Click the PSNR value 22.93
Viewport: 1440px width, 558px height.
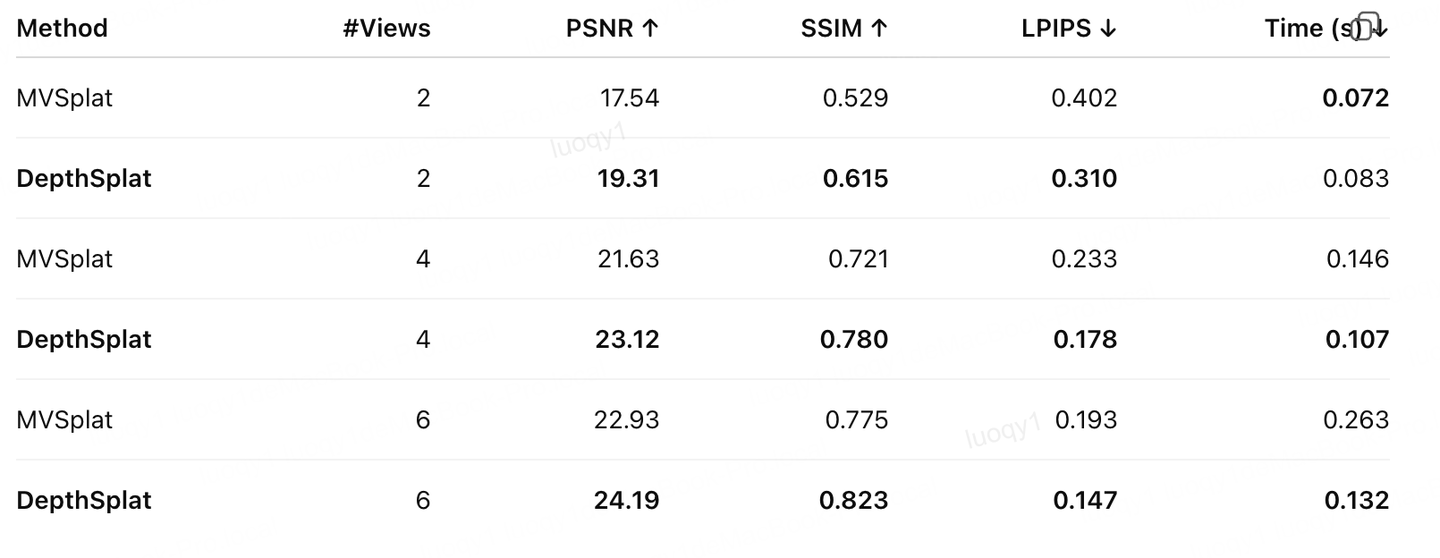coord(629,420)
